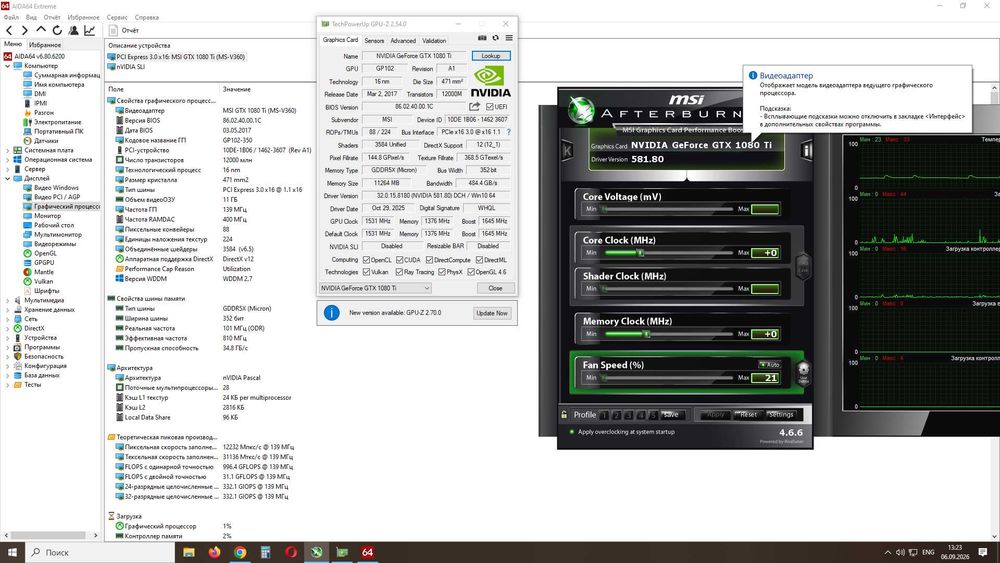The width and height of the screenshot is (1000, 563).
Task: Toggle DirectML checkbox in GPU-Z
Action: click(x=479, y=260)
